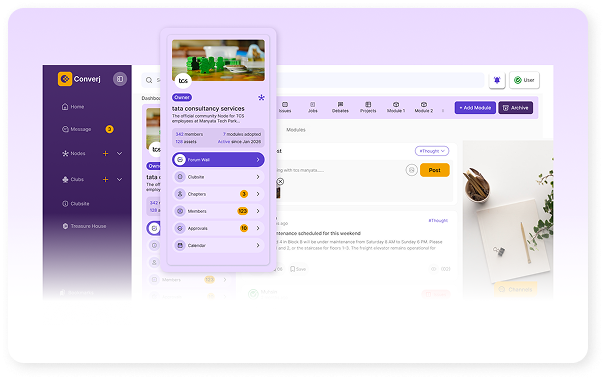Click the orange Post button
The width and height of the screenshot is (604, 379).
[435, 170]
